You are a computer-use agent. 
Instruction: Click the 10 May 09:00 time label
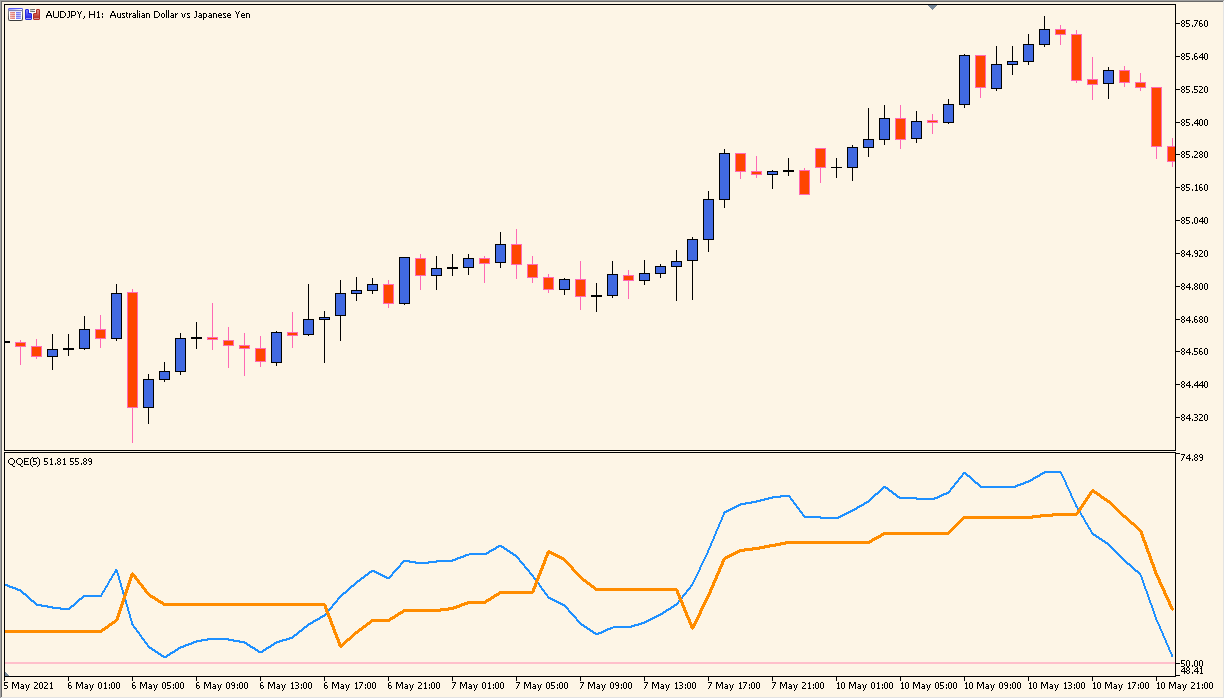tap(994, 686)
